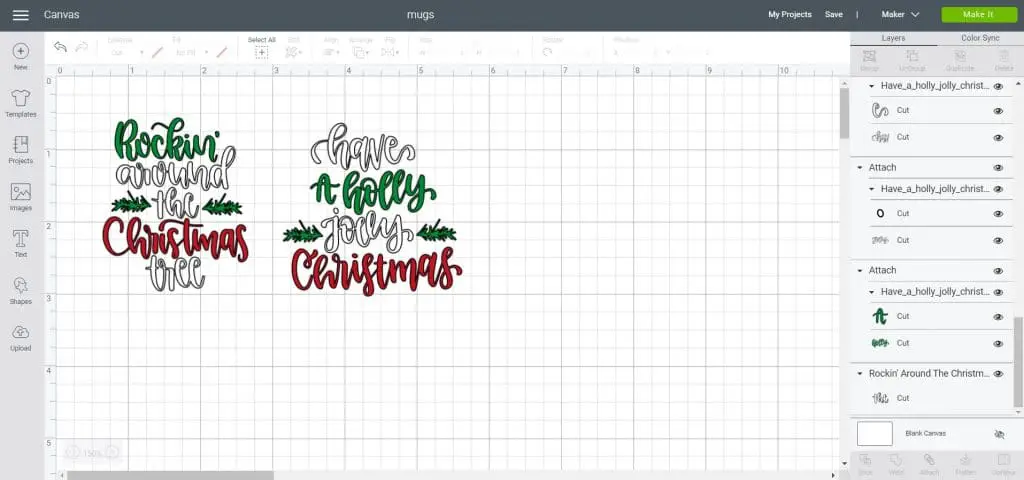This screenshot has height=480, width=1024.
Task: Click the Blank Canvas white color swatch
Action: (875, 433)
